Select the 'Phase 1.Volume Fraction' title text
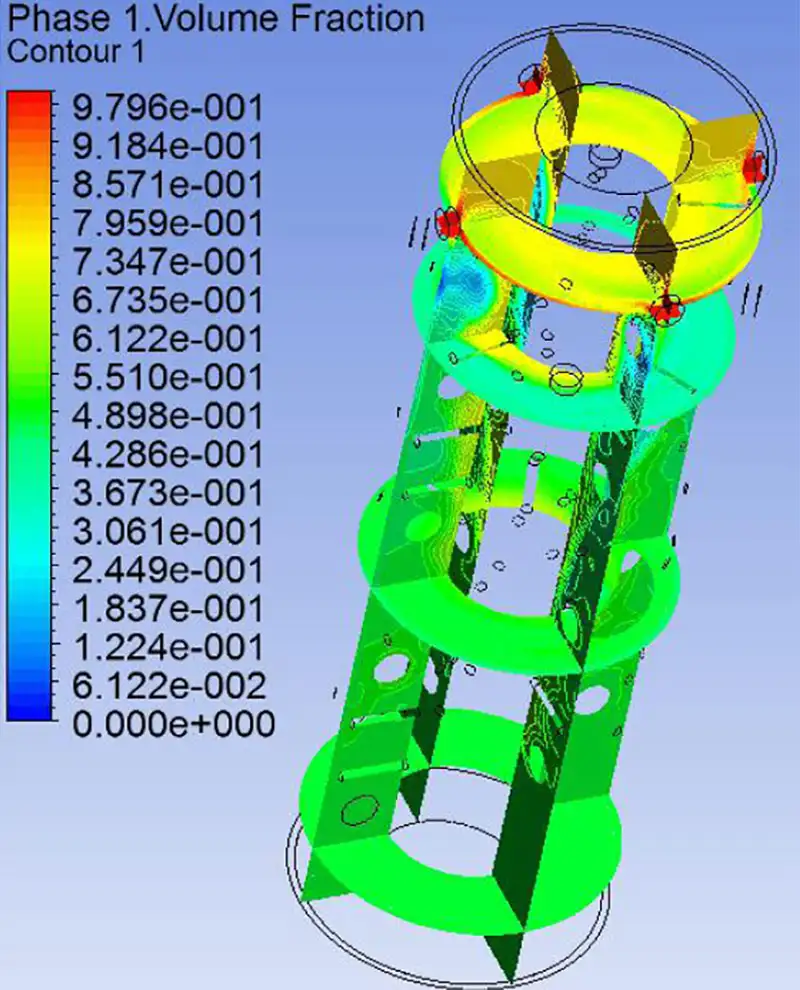 215,18
